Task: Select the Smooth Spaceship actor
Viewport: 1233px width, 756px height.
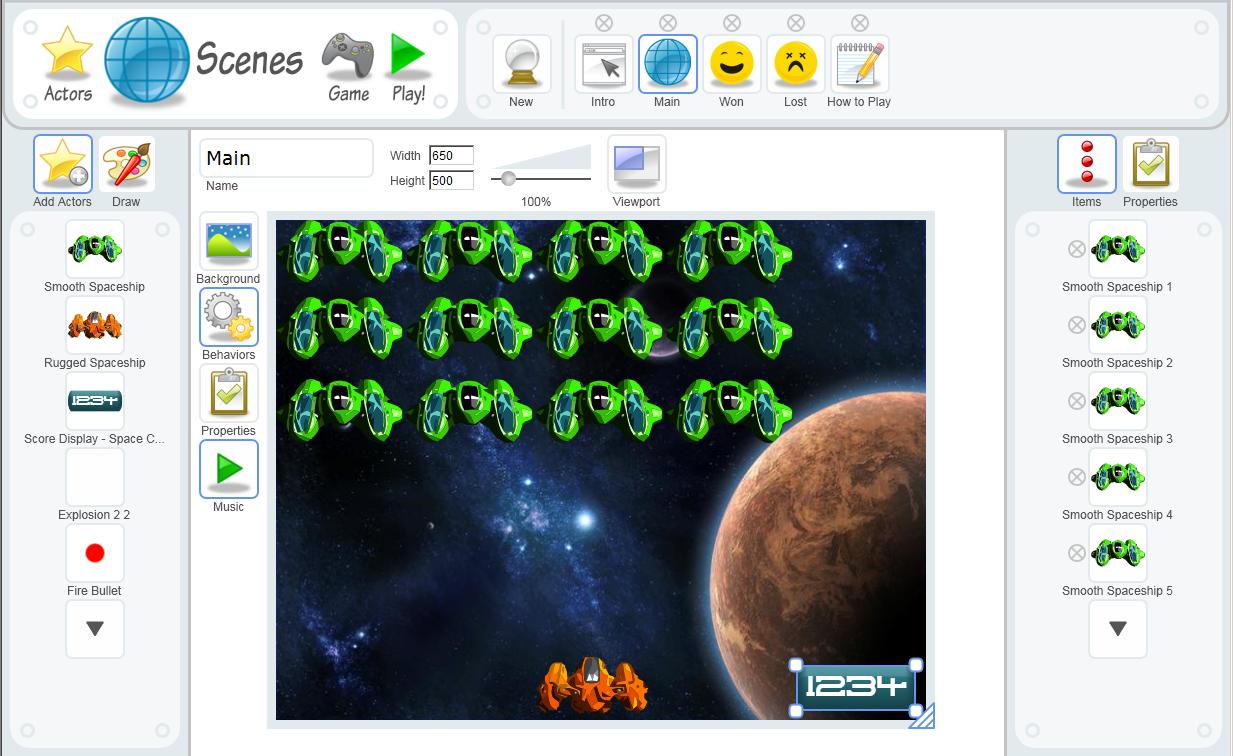Action: tap(95, 249)
